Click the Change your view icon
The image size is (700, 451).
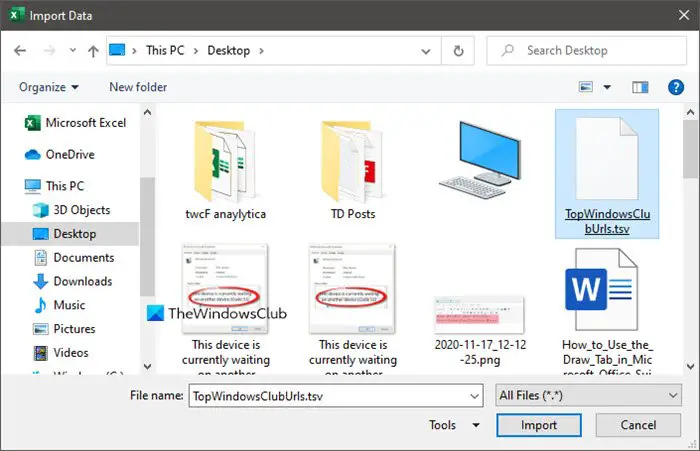pos(586,87)
